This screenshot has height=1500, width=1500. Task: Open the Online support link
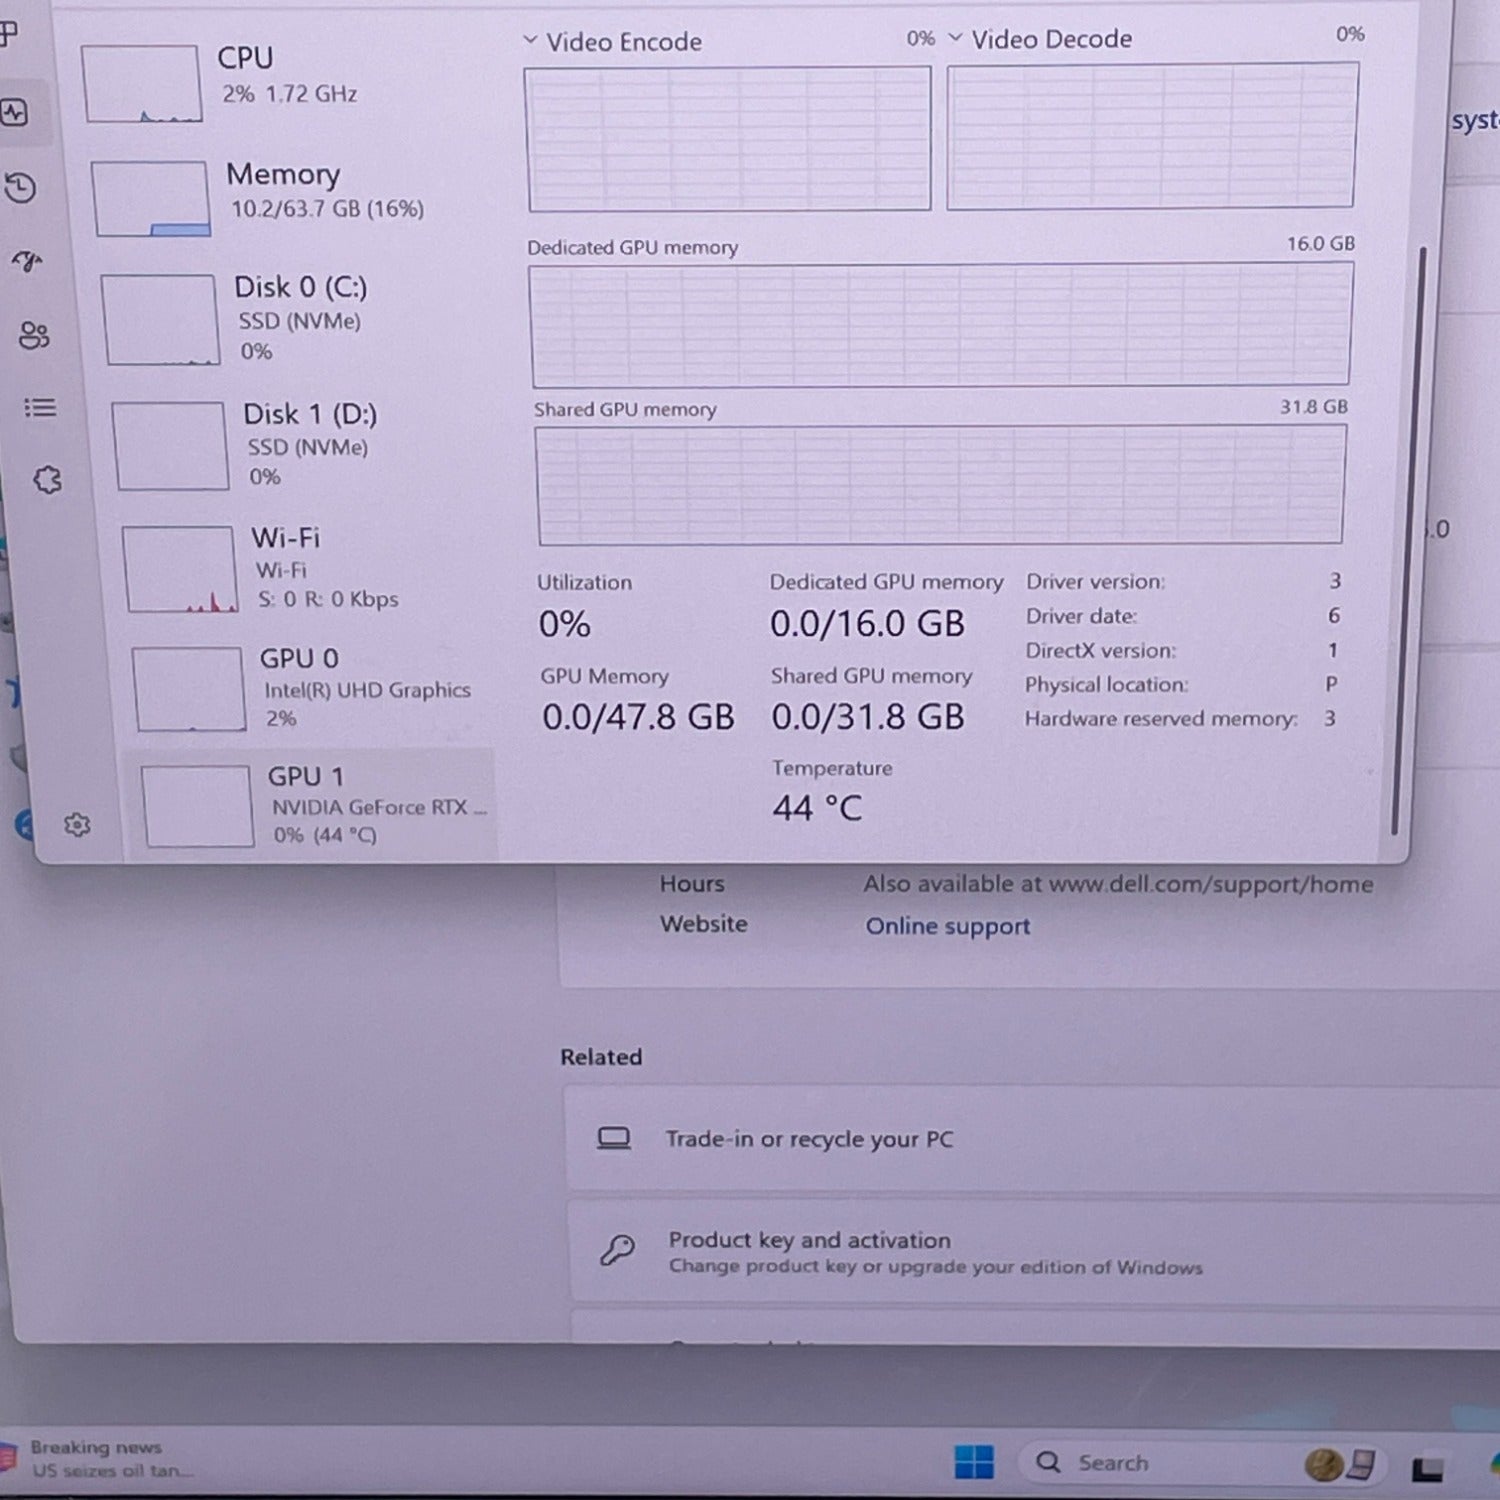coord(946,926)
